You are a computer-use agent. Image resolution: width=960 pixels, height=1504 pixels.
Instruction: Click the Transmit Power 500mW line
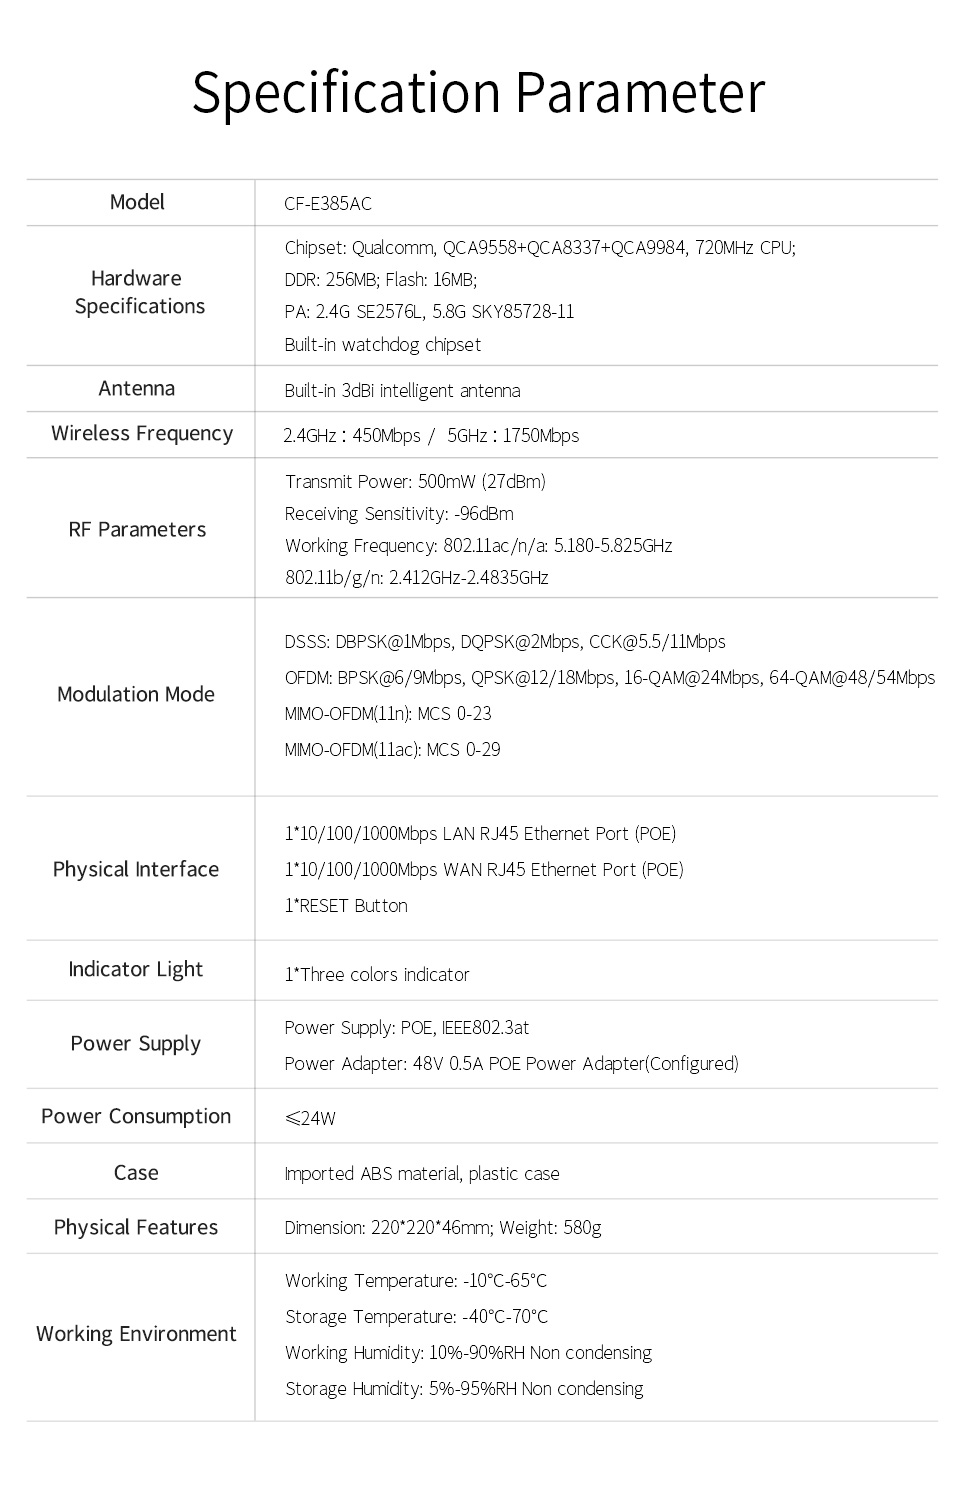[415, 482]
